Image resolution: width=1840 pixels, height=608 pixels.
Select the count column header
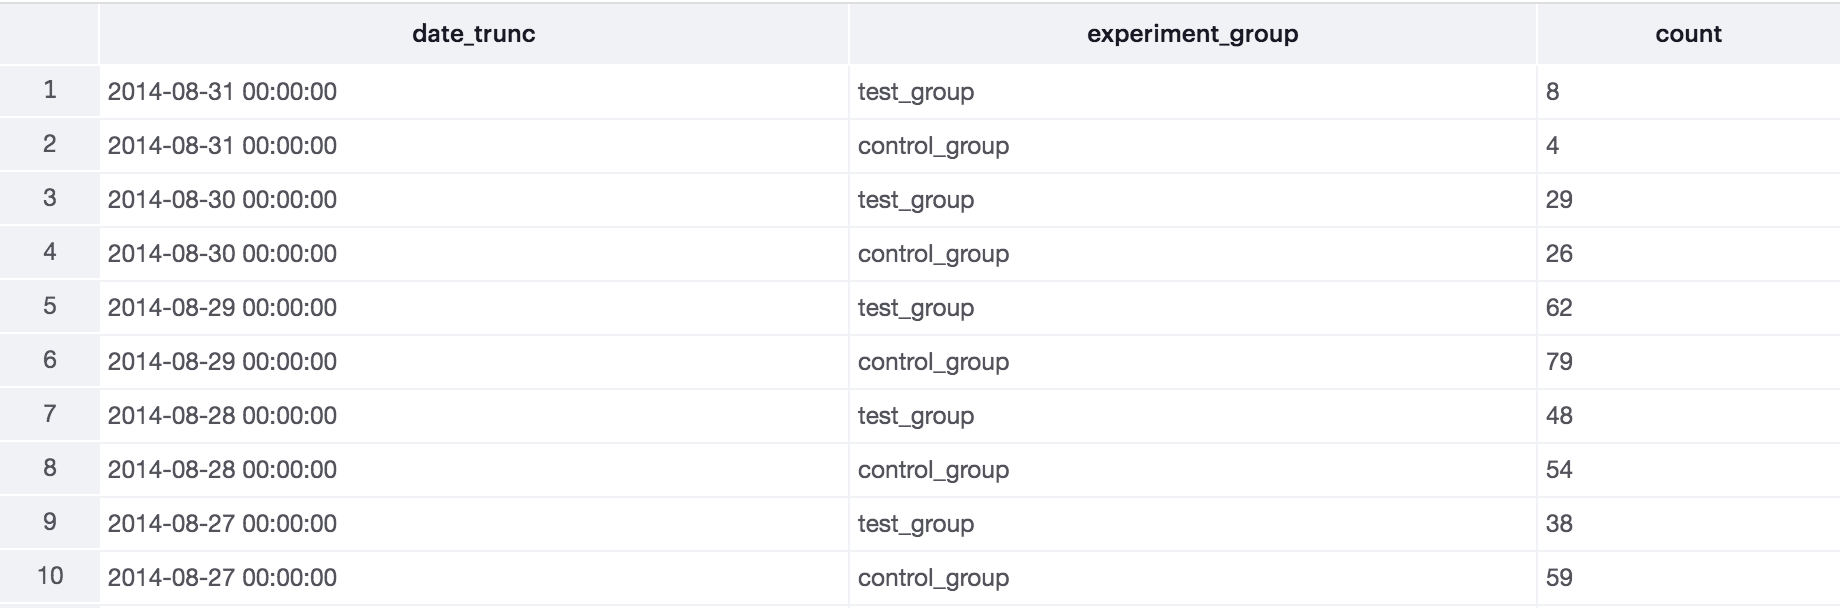1688,34
